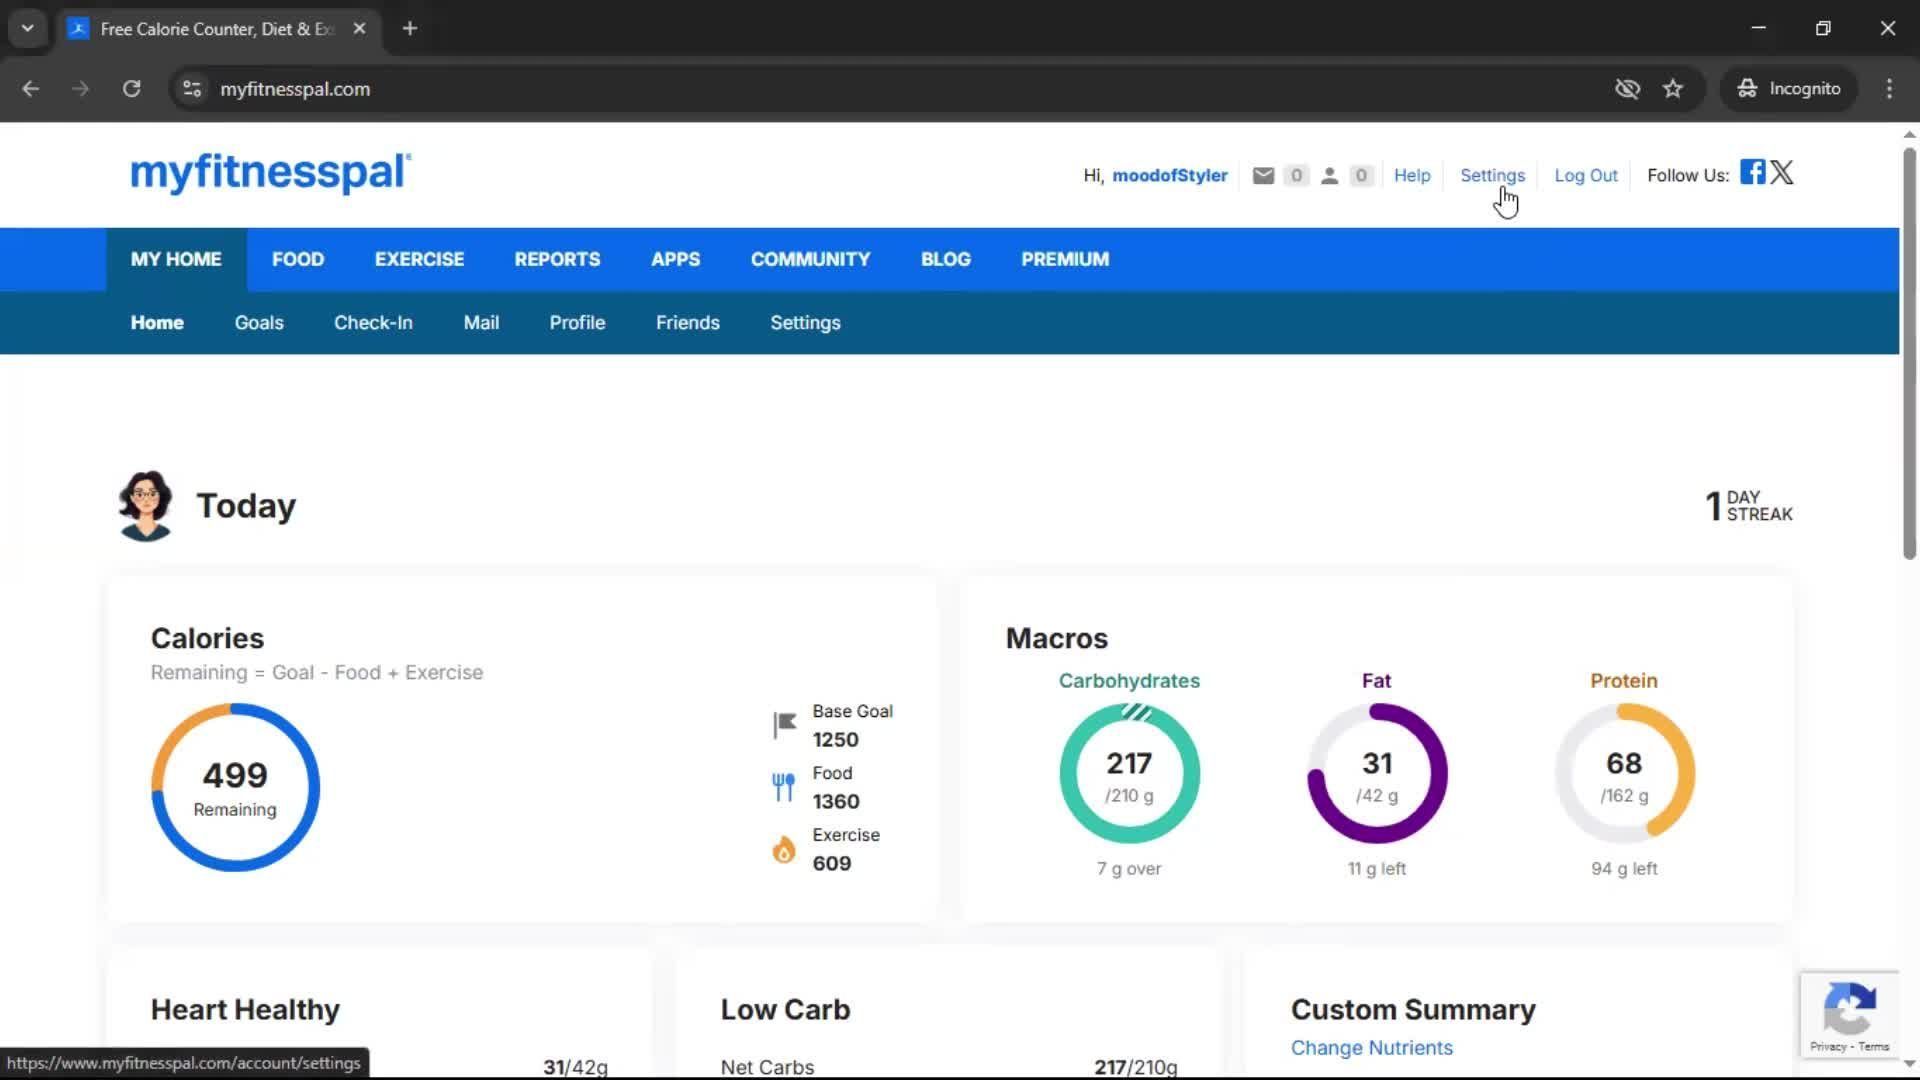The image size is (1920, 1080).
Task: Bookmark page with the star icon
Action: 1673,89
